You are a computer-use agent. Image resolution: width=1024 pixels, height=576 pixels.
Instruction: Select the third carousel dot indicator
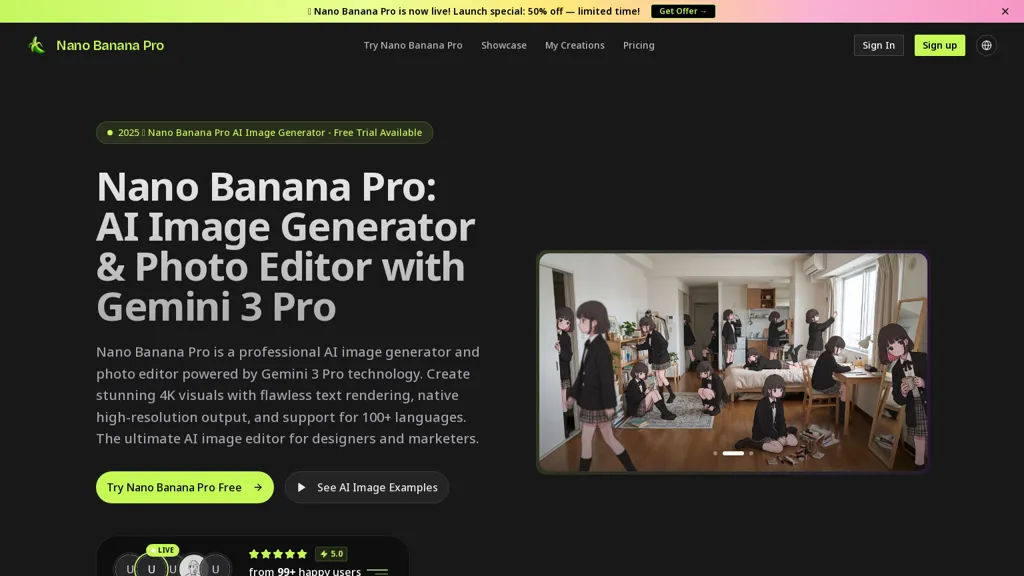coord(751,453)
